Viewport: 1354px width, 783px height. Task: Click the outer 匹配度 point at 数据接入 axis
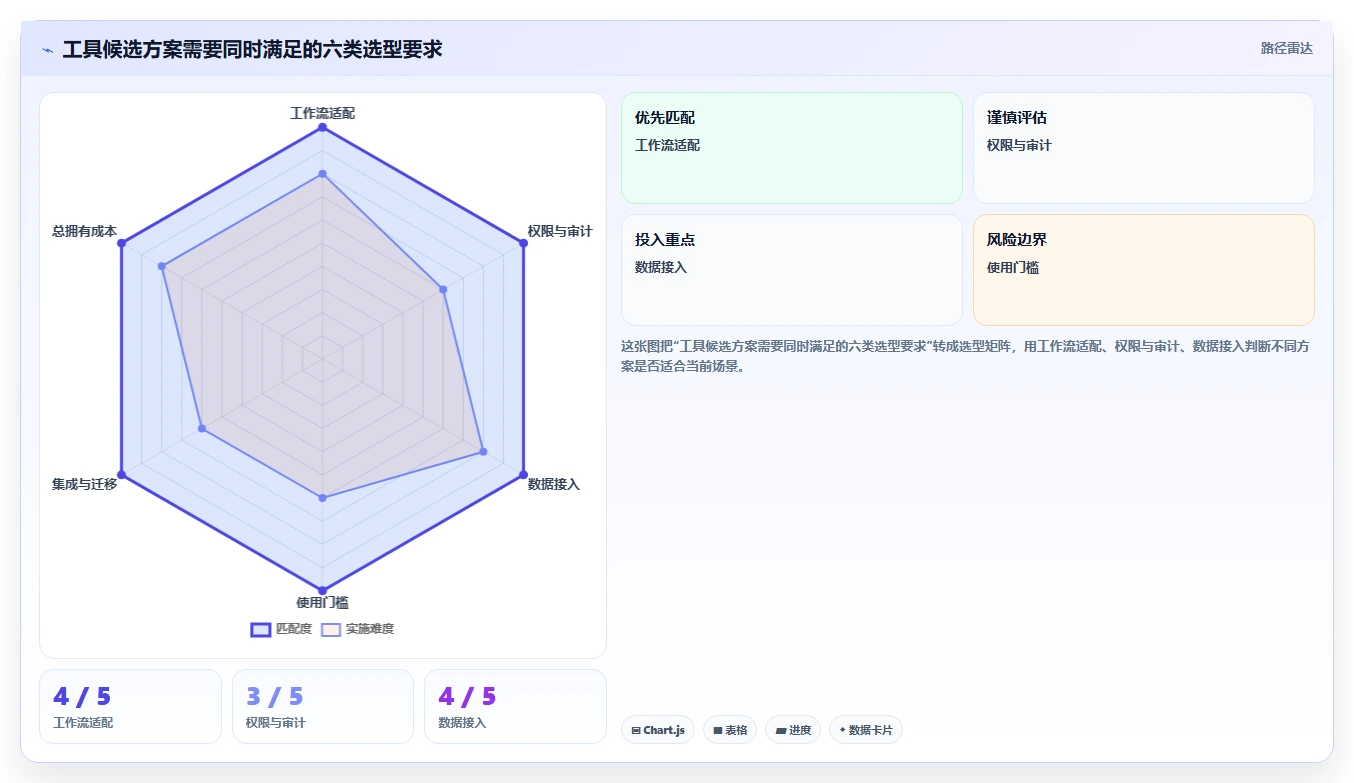pos(523,474)
